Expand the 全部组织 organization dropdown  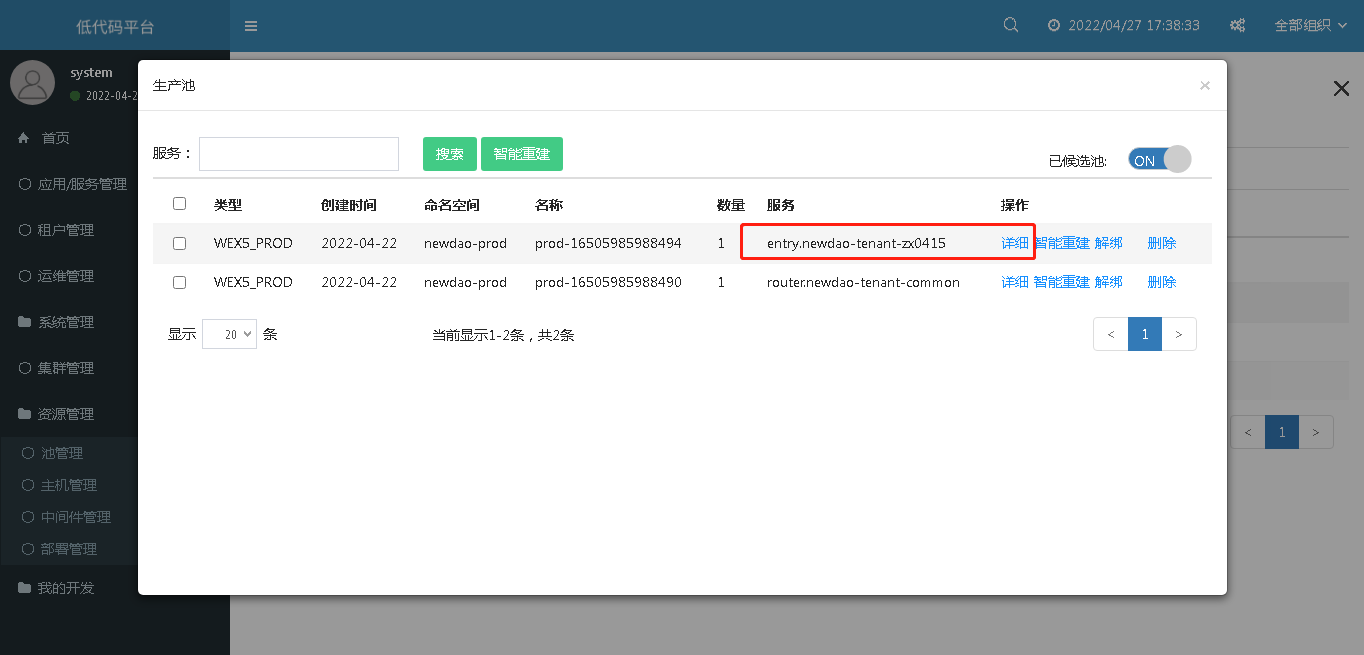click(1309, 26)
